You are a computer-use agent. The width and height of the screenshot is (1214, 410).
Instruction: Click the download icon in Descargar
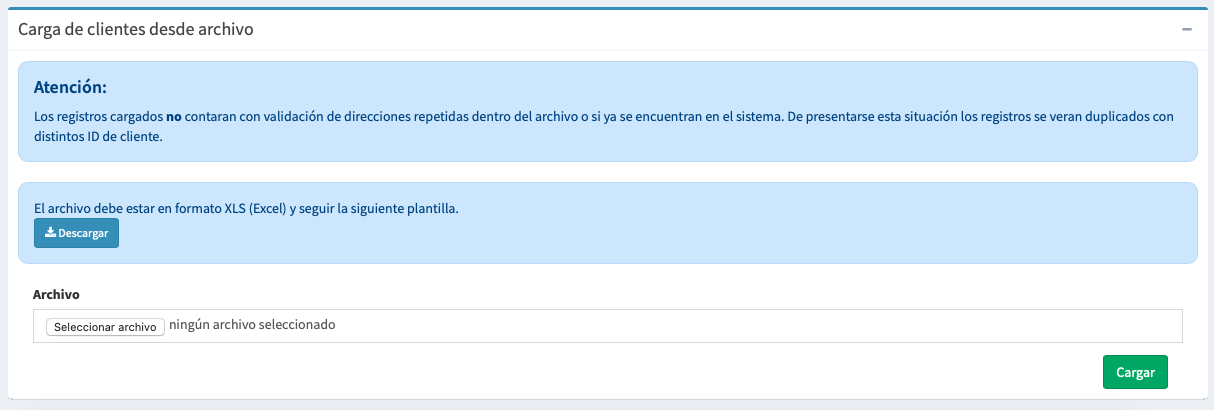(x=49, y=233)
